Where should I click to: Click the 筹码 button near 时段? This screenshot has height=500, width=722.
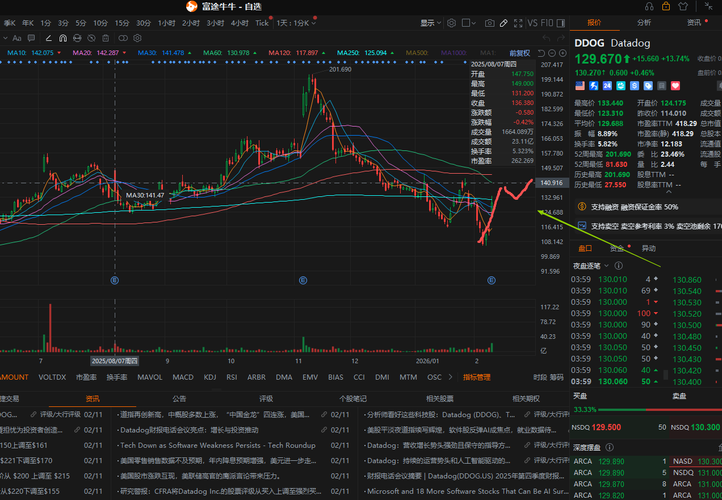(x=557, y=377)
